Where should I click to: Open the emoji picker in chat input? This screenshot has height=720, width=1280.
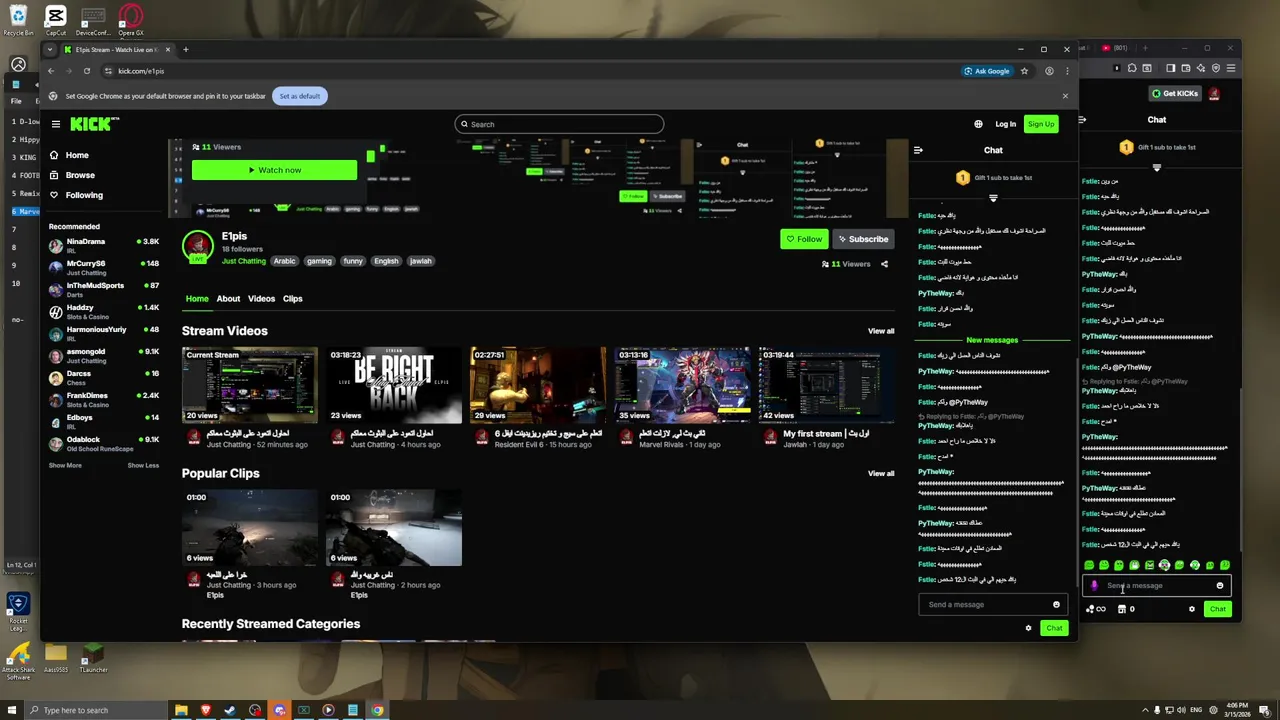1056,604
